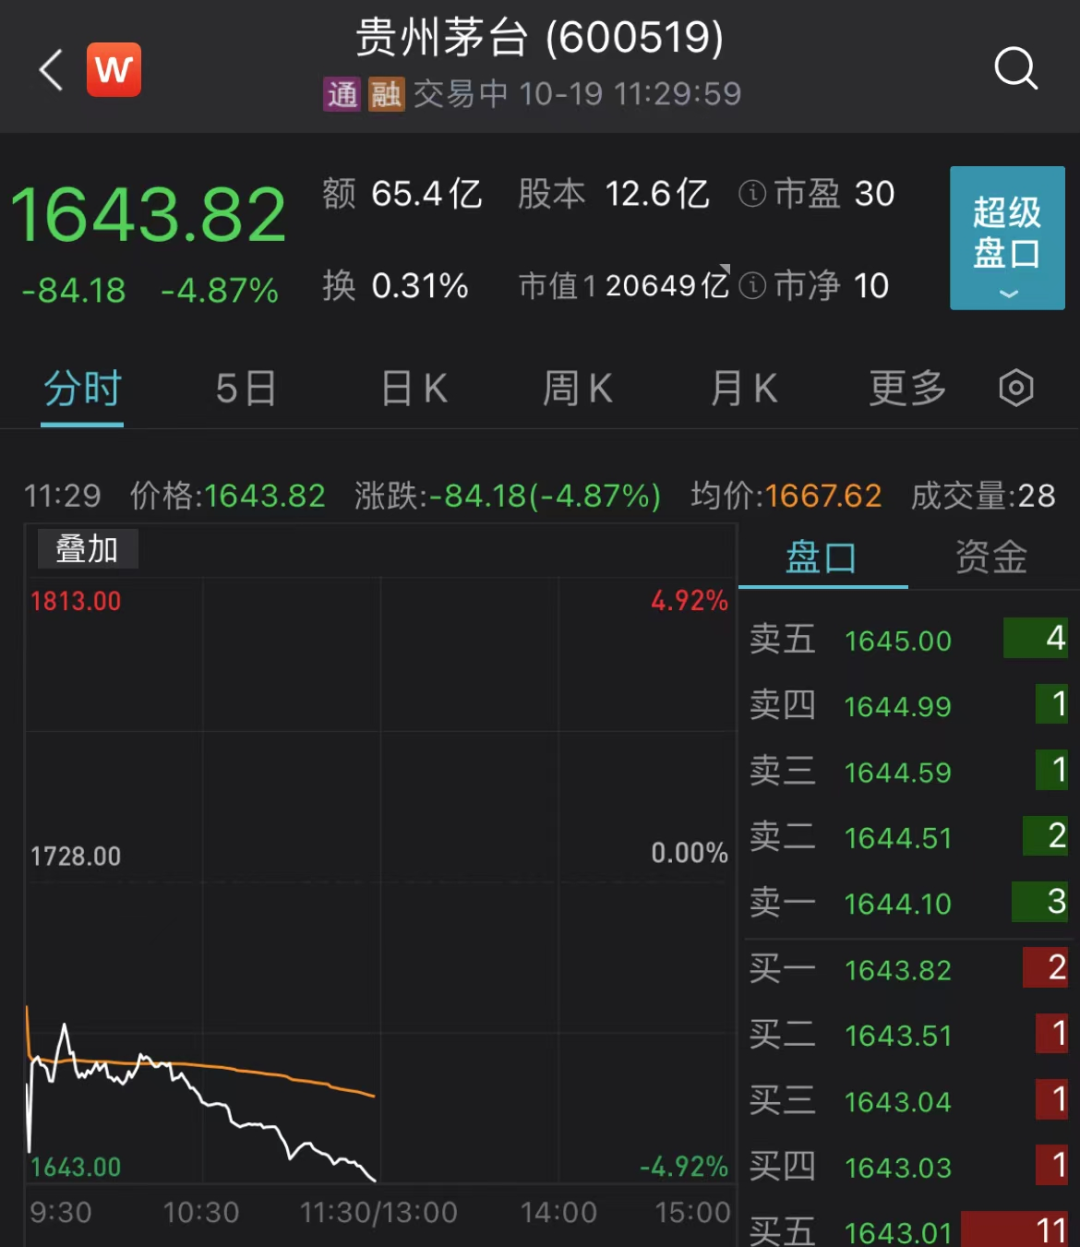Open the red W app logo
1080x1247 pixels.
pyautogui.click(x=114, y=70)
